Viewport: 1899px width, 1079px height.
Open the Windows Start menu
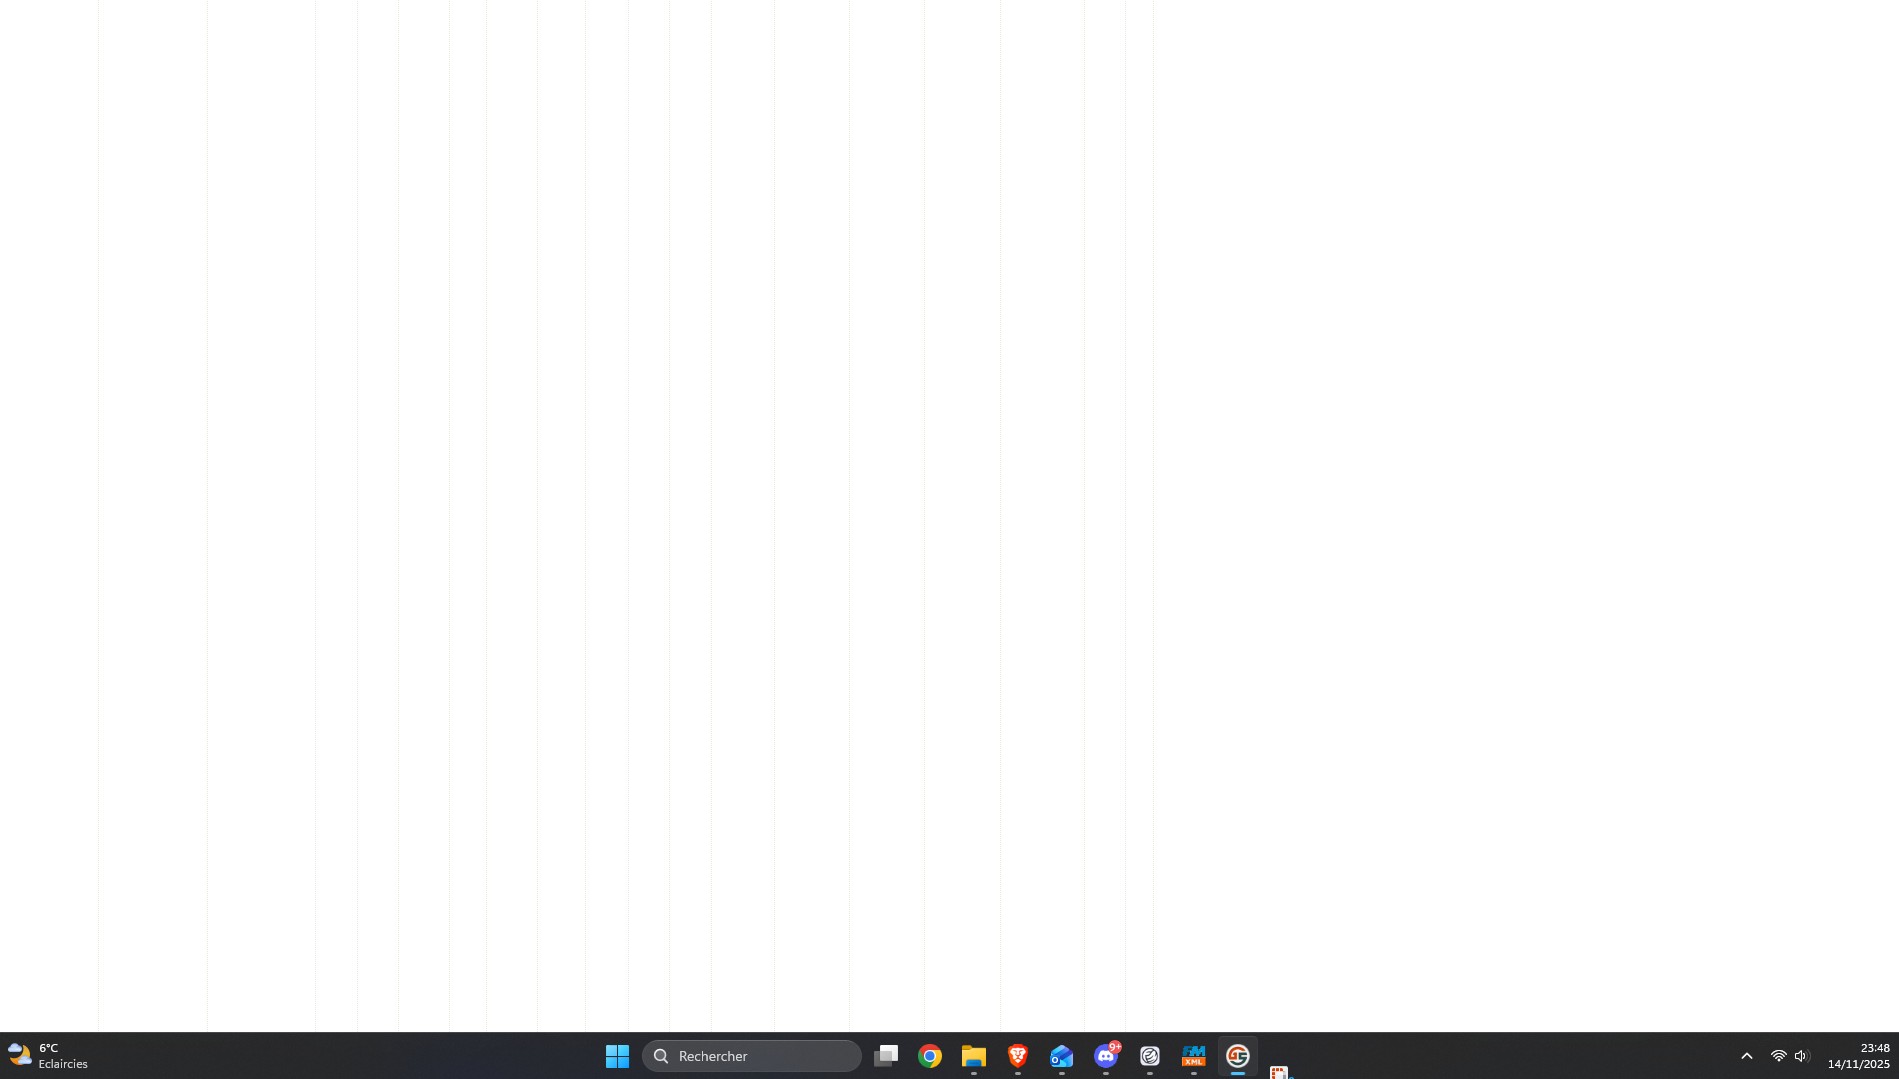pyautogui.click(x=617, y=1056)
